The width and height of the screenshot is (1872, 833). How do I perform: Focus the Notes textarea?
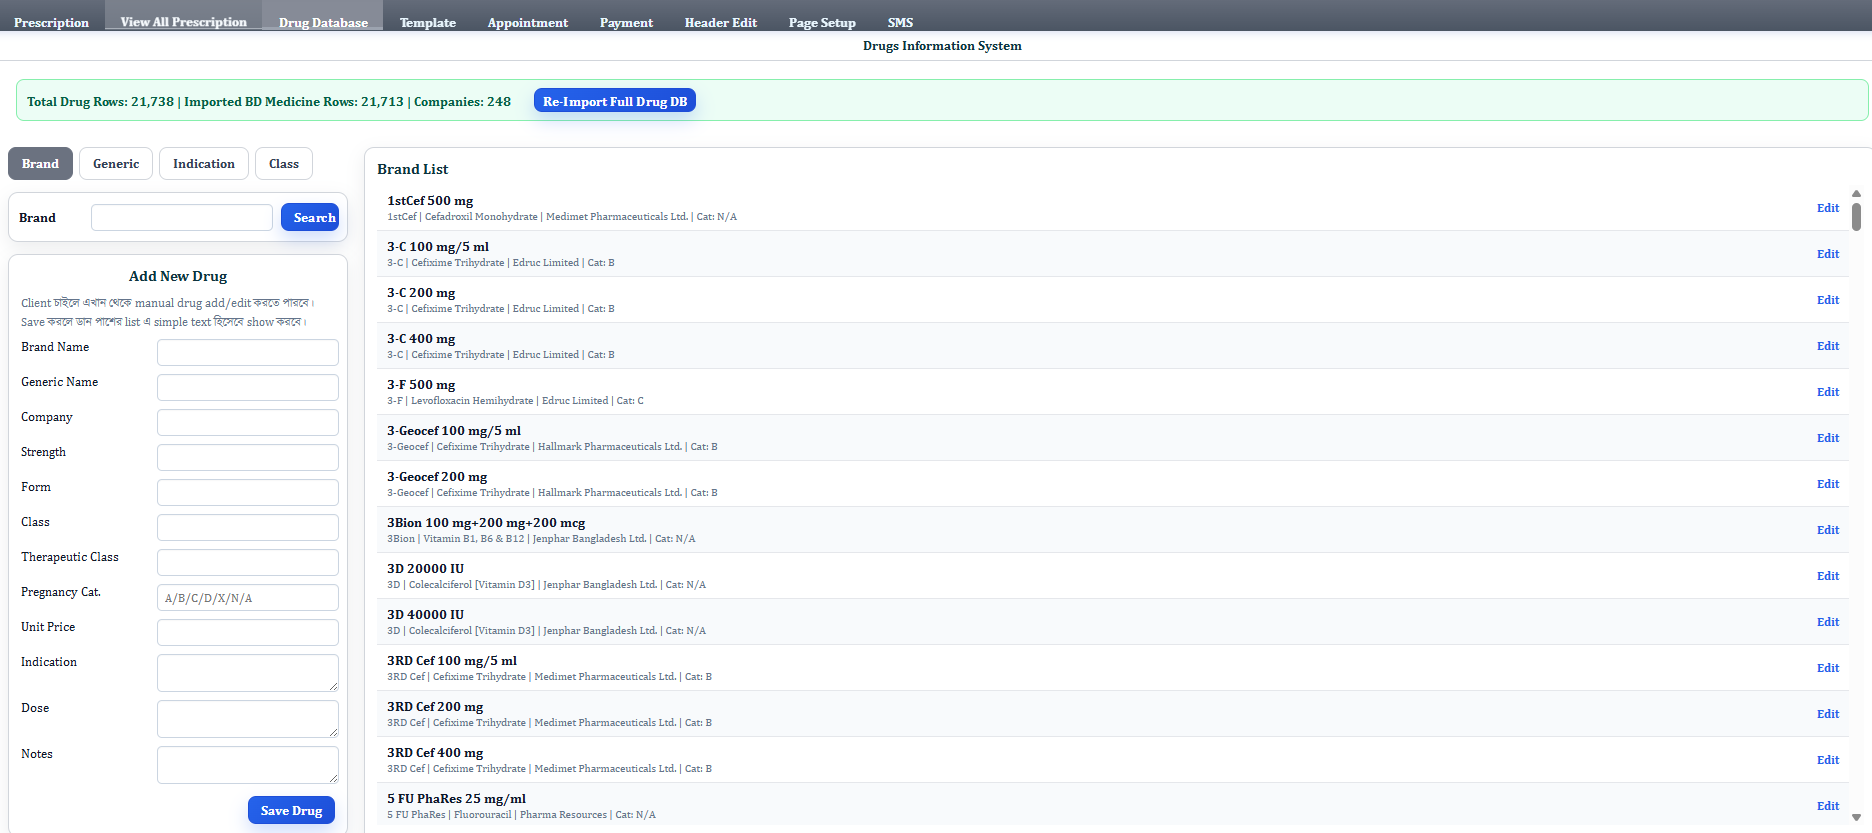point(248,765)
